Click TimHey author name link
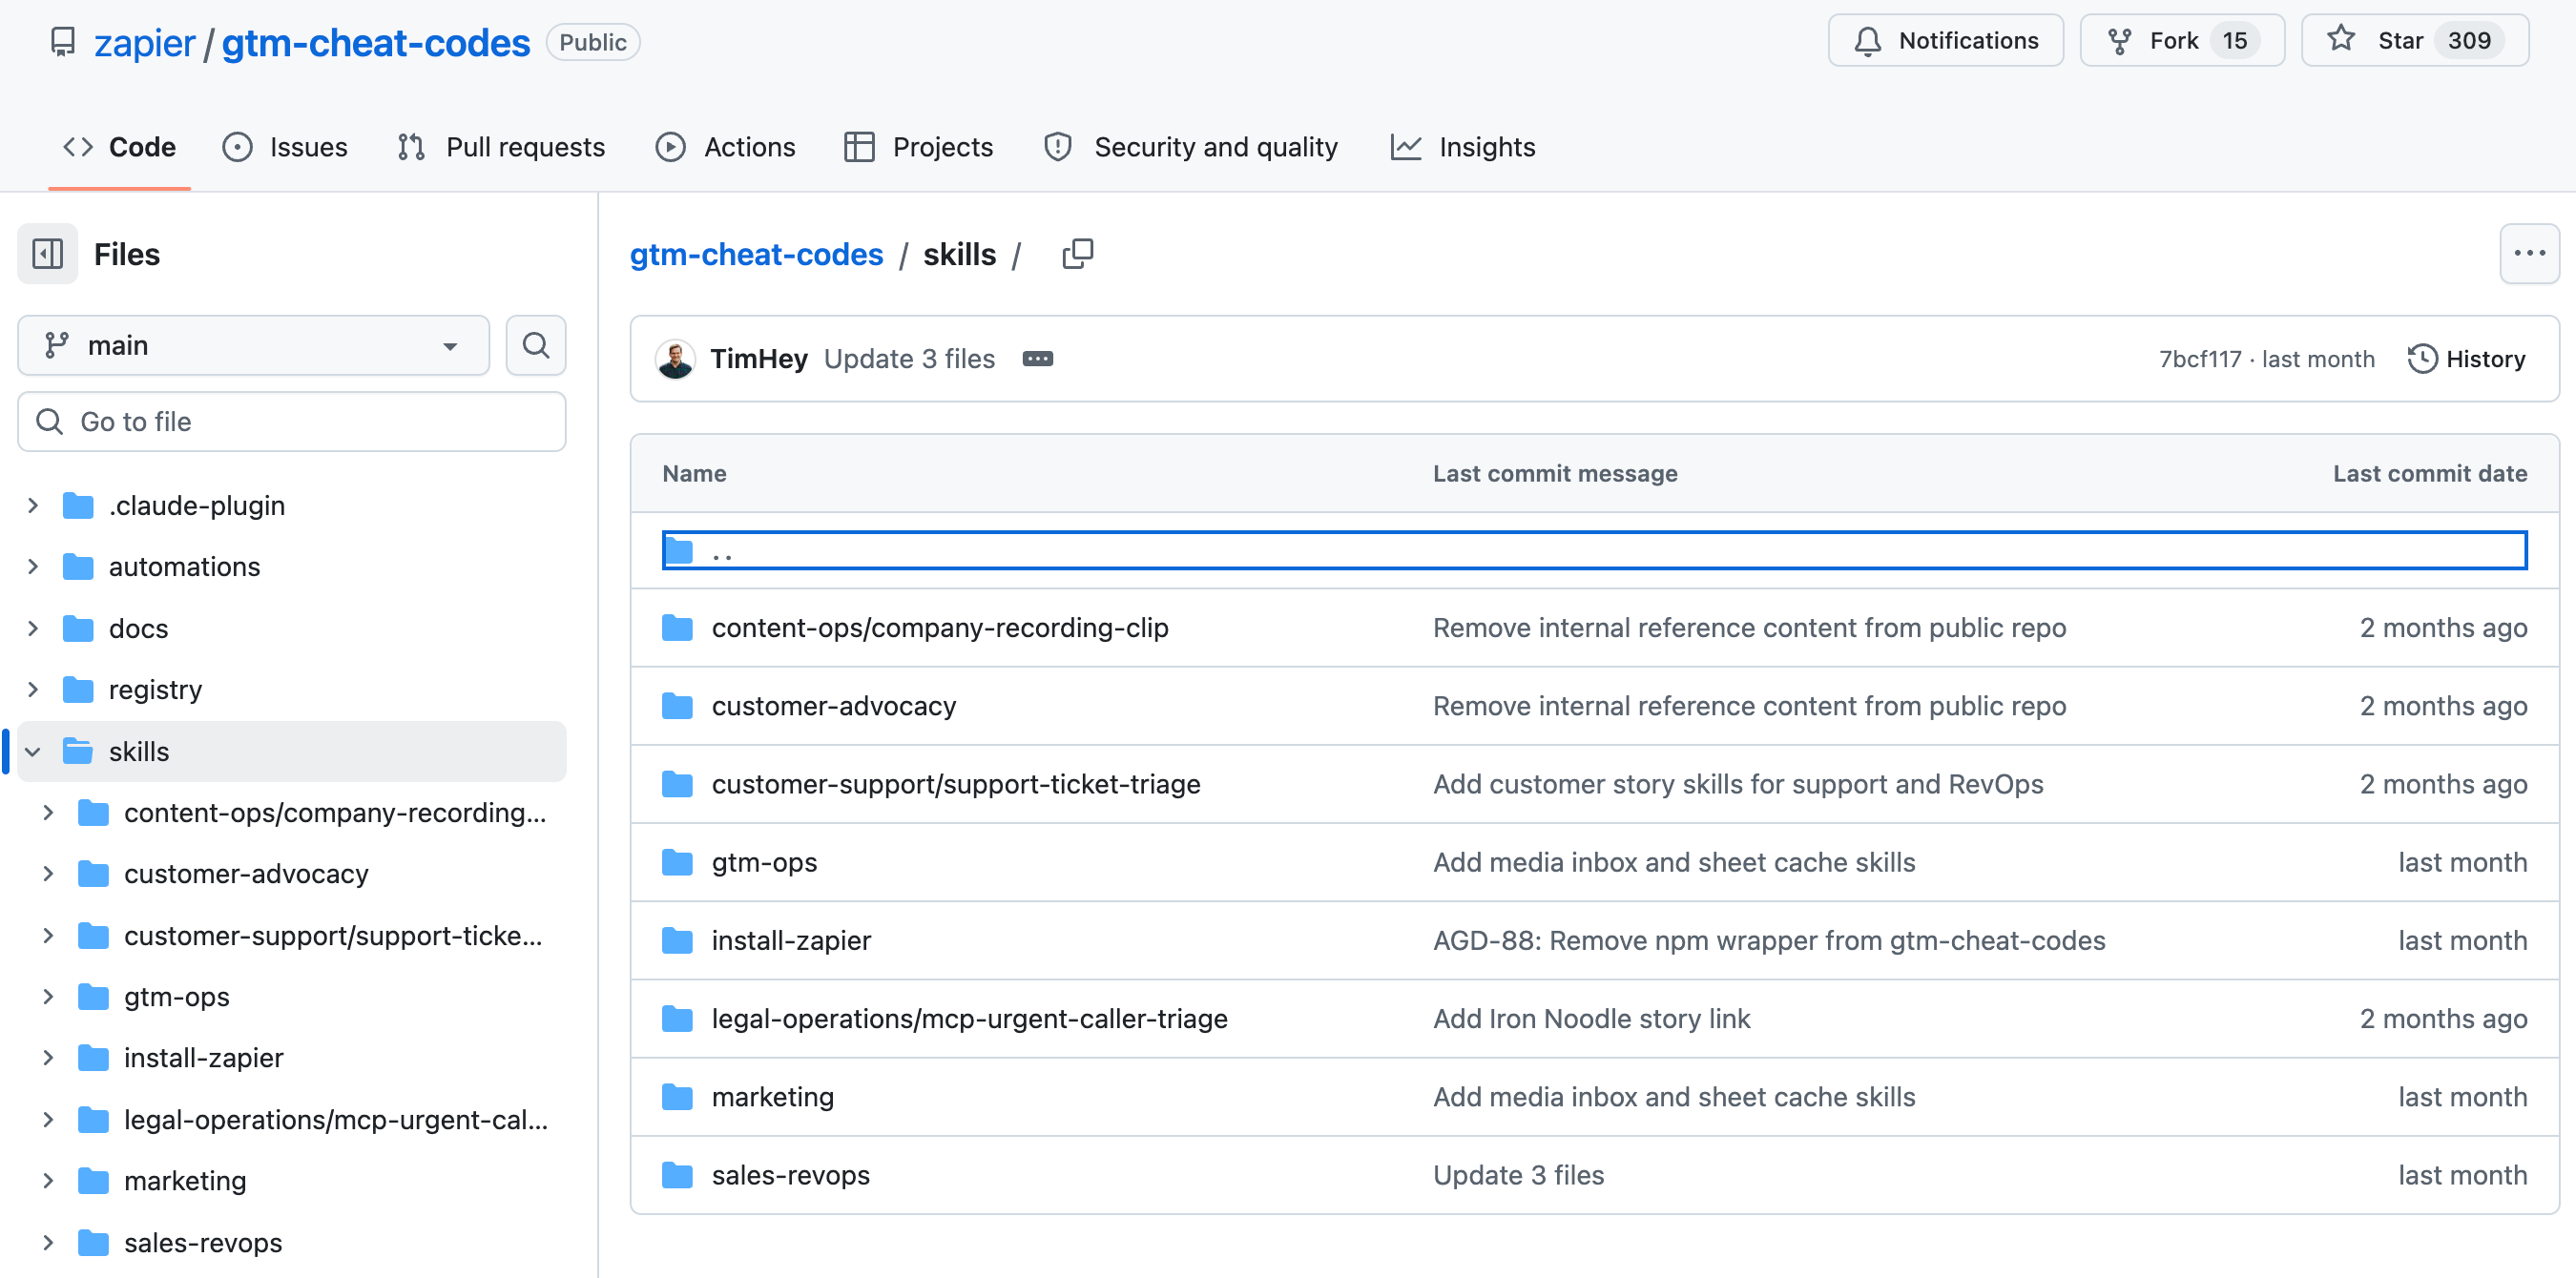The width and height of the screenshot is (2576, 1278). (759, 359)
